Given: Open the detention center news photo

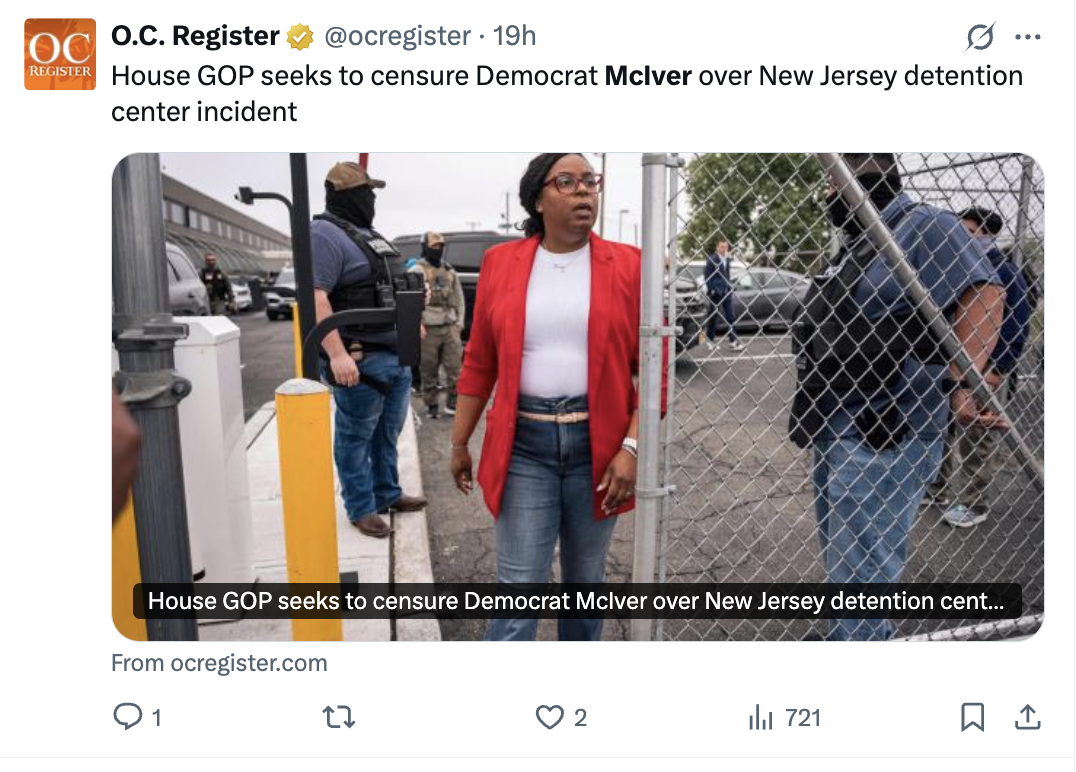Looking at the screenshot, I should [x=577, y=380].
